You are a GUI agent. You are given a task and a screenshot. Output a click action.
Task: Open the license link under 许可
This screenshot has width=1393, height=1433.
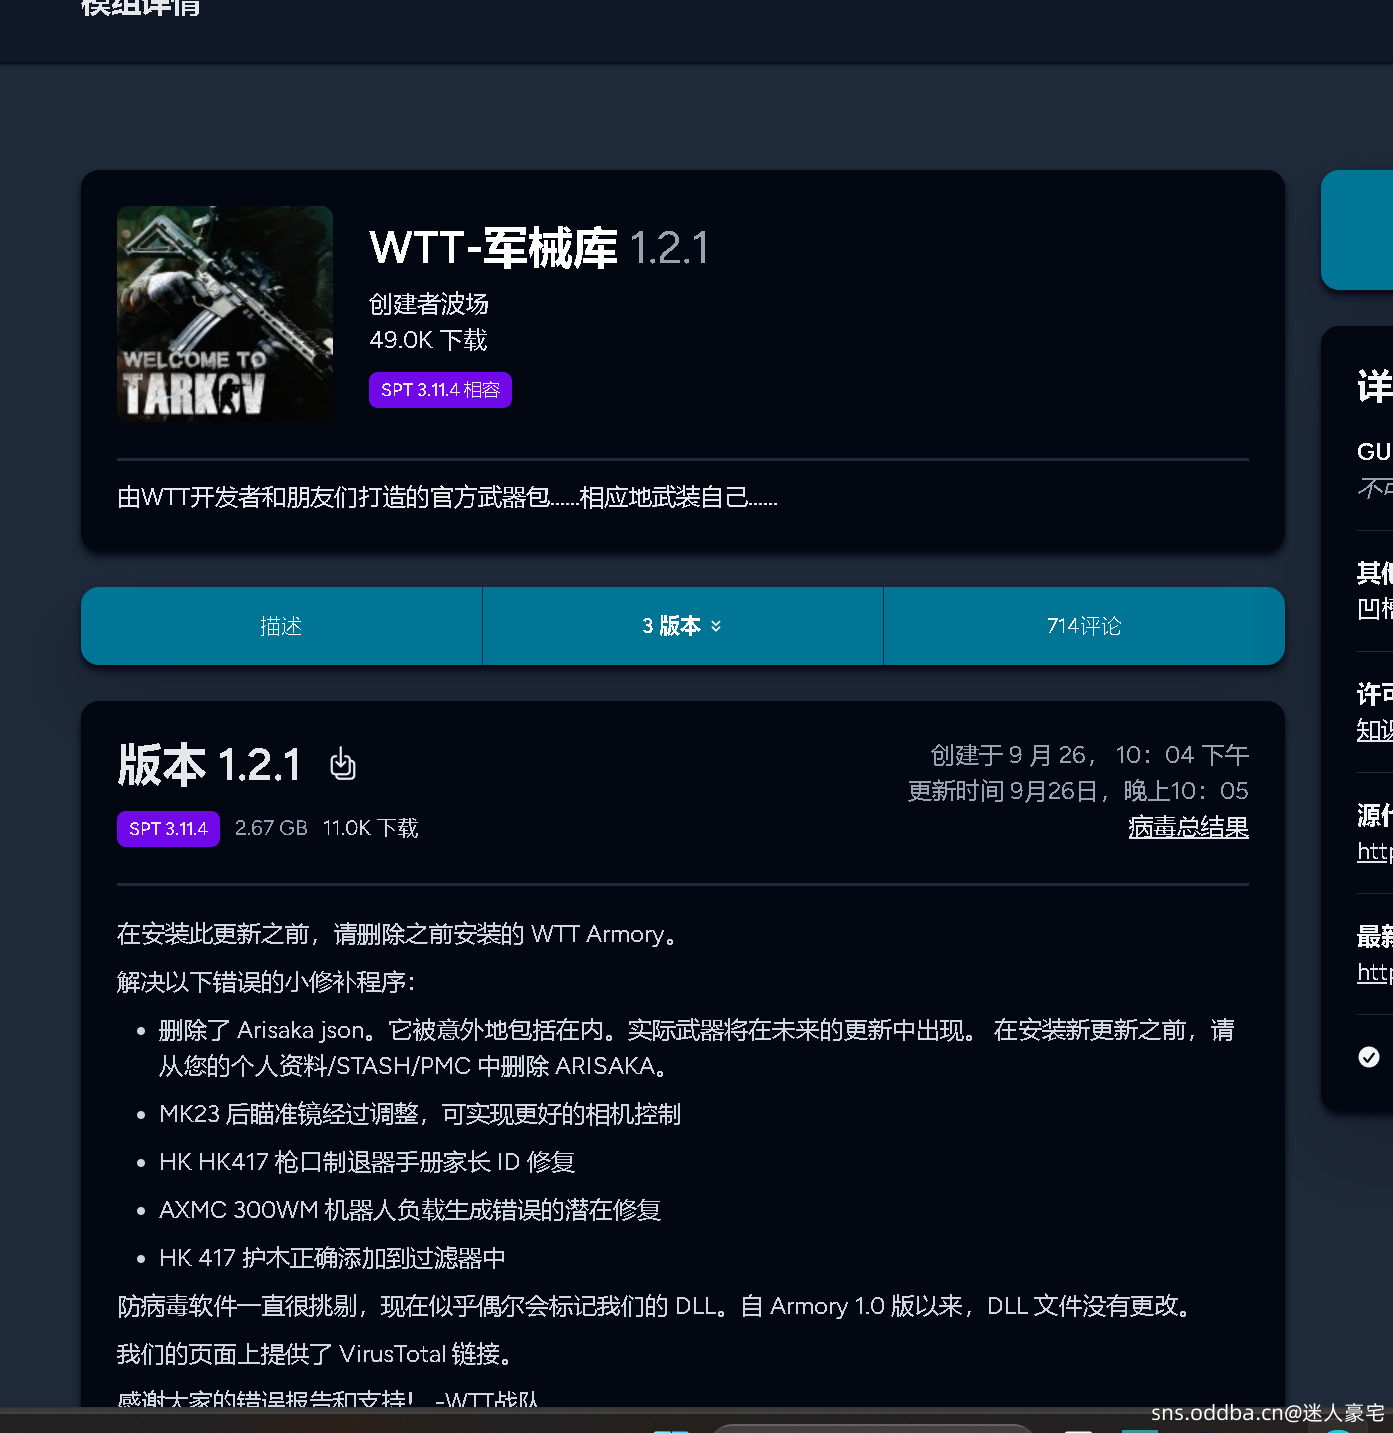point(1375,731)
